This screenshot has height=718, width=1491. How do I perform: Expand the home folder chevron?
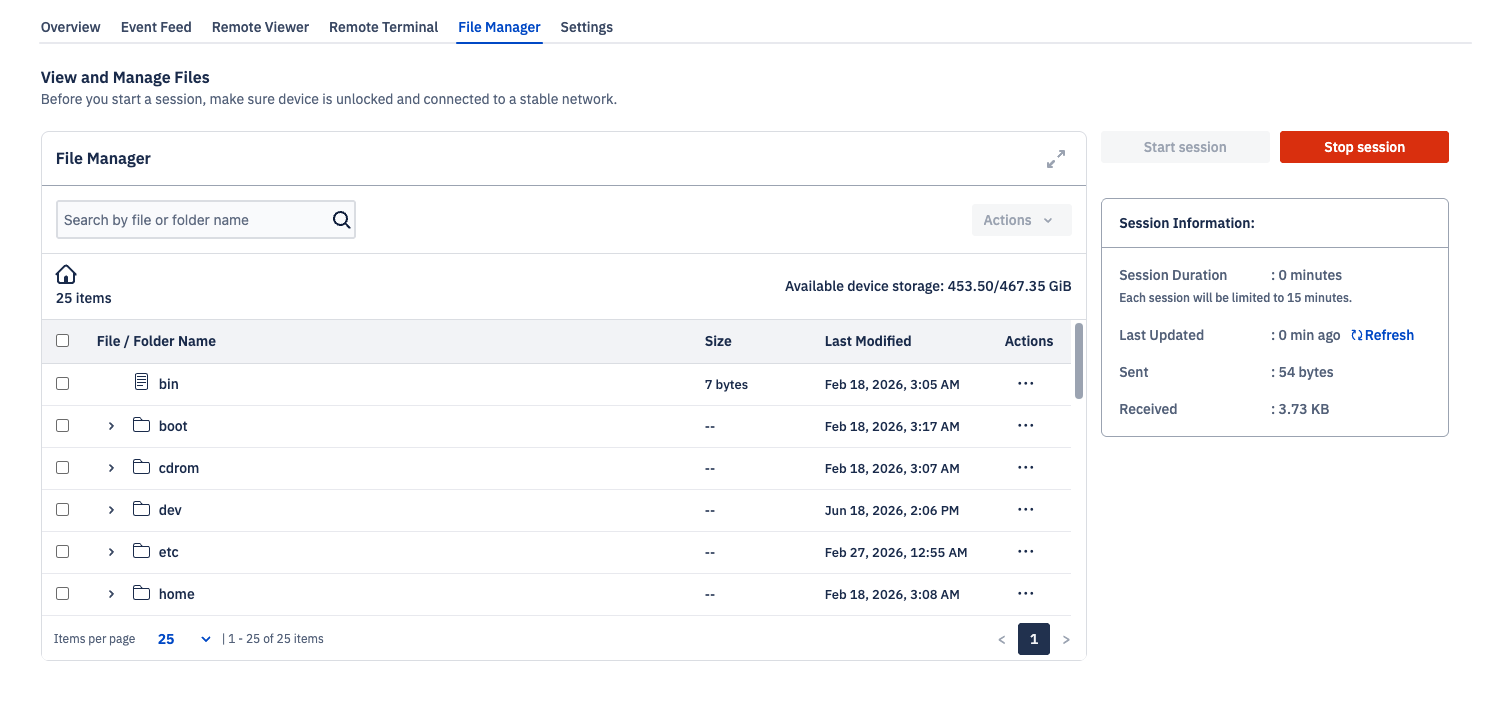pyautogui.click(x=111, y=594)
